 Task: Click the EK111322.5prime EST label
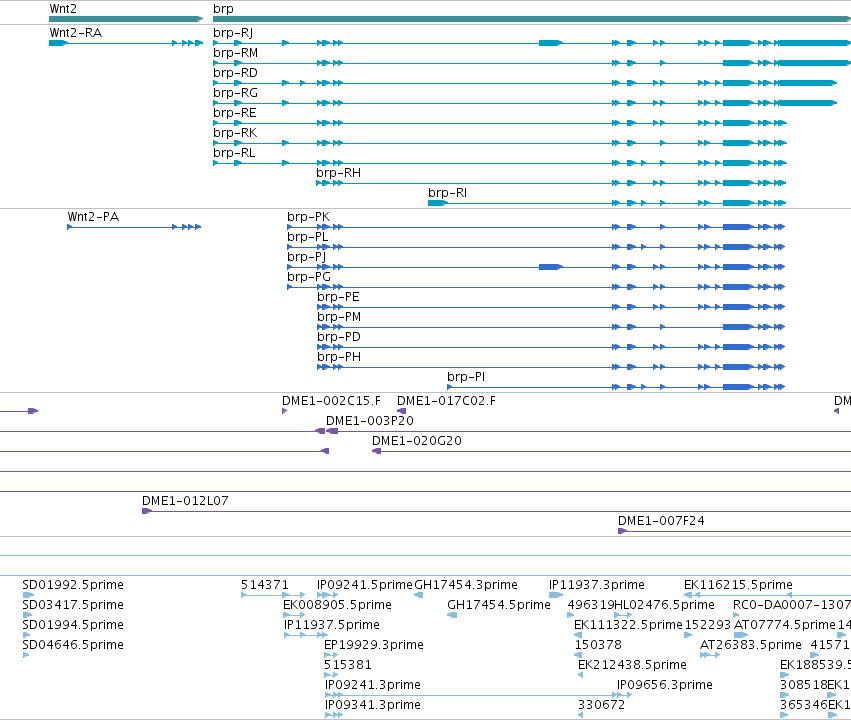[628, 625]
